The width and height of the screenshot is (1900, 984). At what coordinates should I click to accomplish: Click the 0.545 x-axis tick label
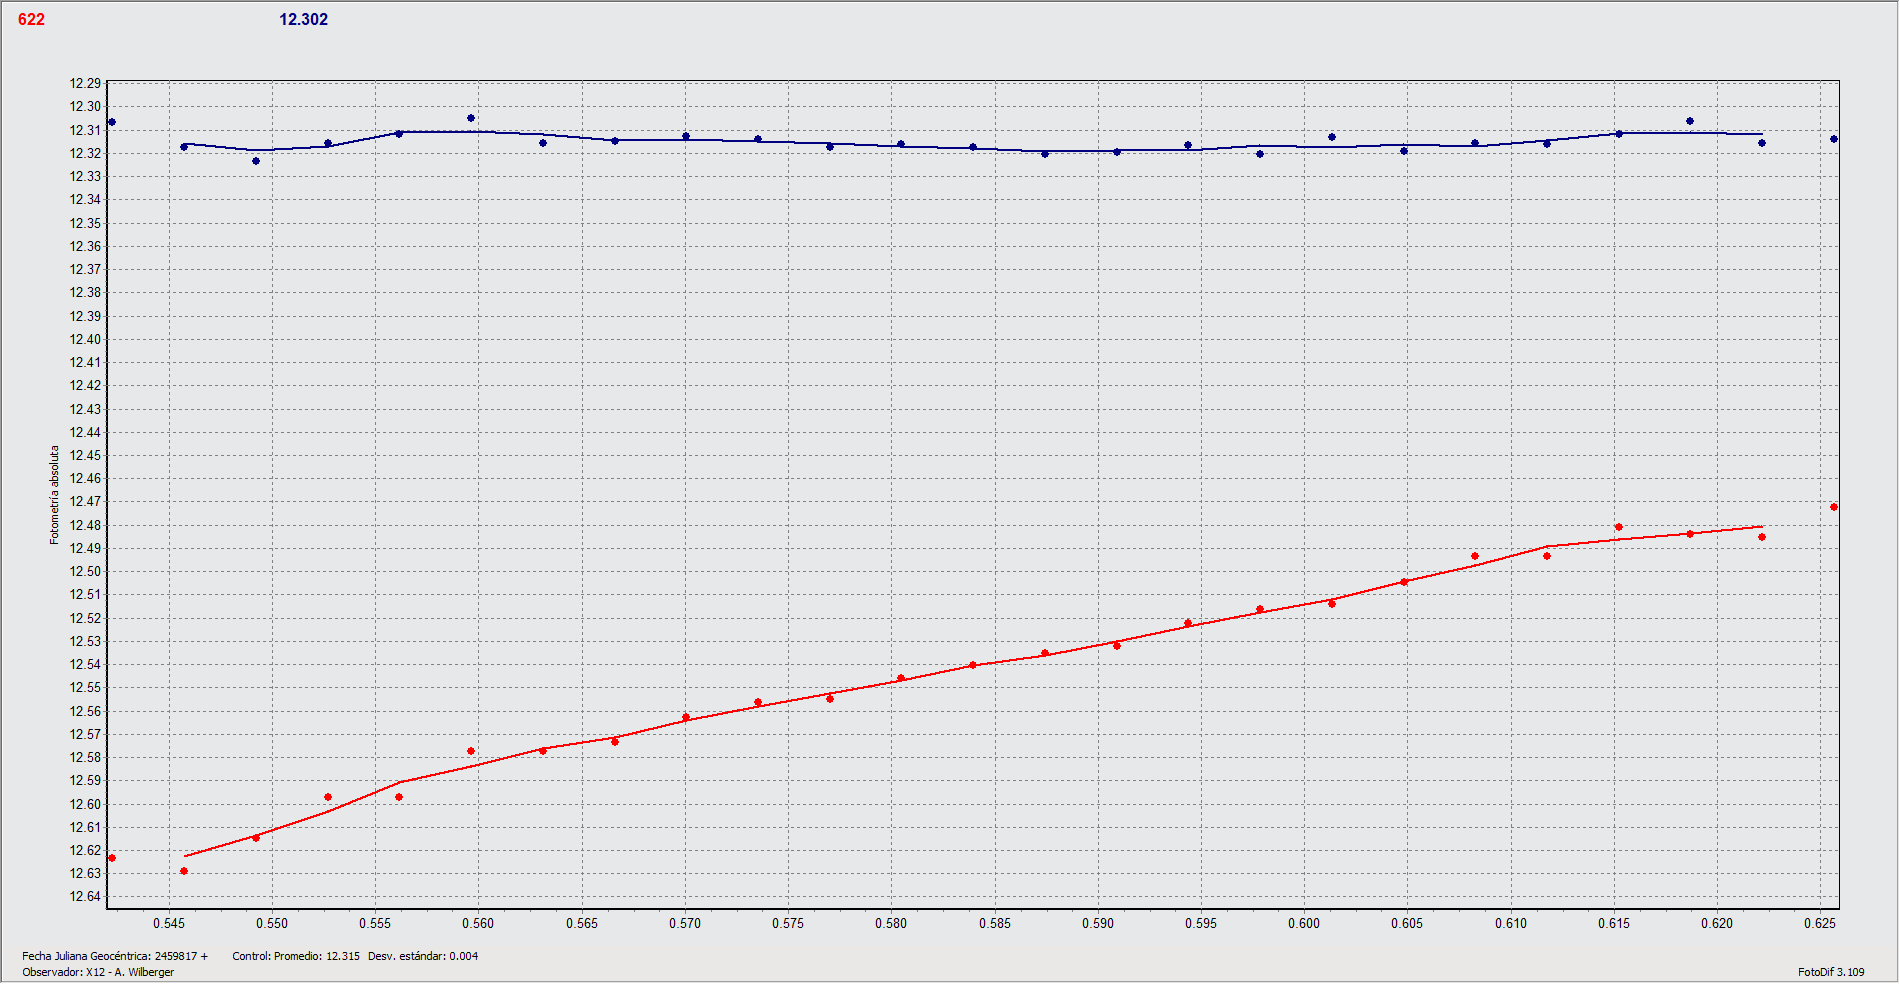click(168, 923)
